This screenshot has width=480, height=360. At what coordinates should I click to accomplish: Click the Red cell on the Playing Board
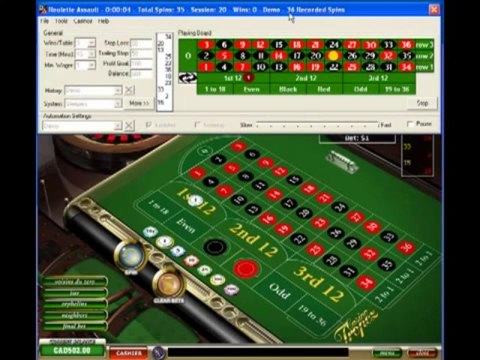pyautogui.click(x=324, y=89)
